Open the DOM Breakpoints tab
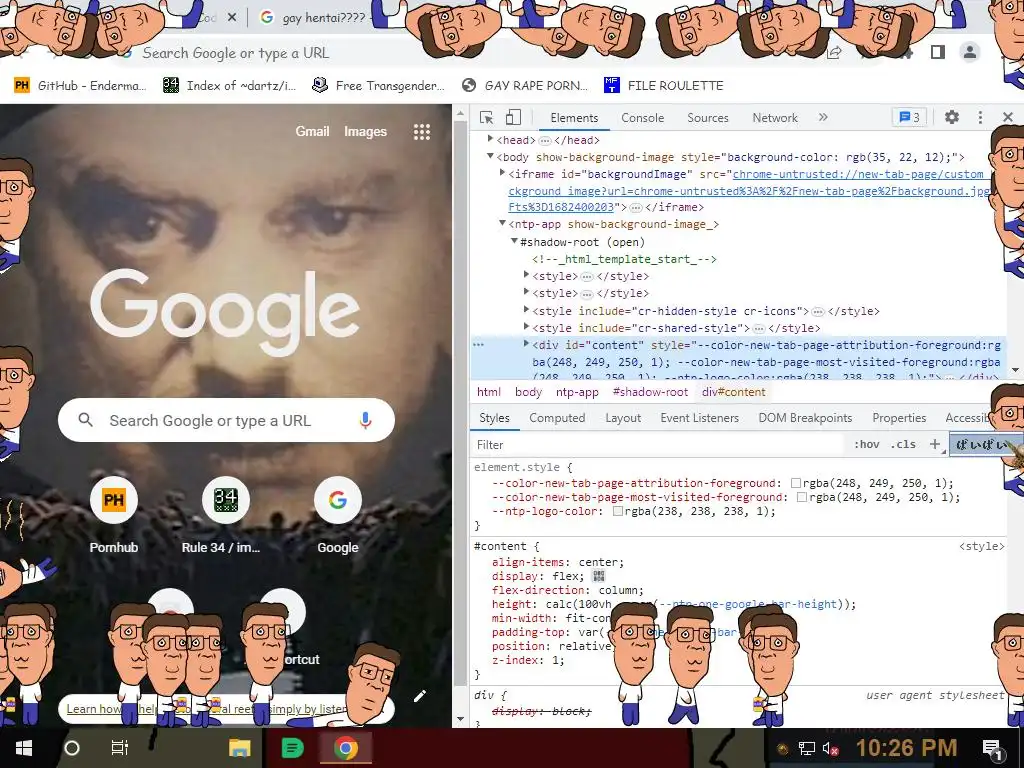 (805, 418)
